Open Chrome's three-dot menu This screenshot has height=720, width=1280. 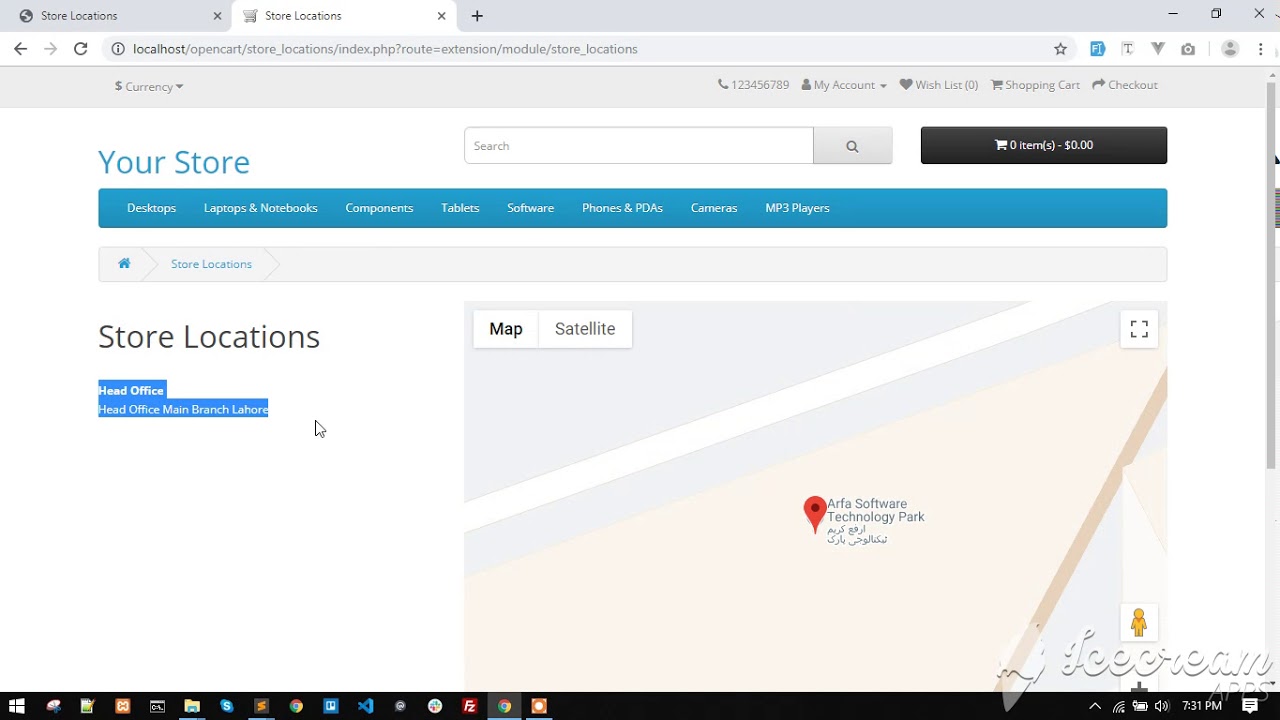tap(1260, 48)
